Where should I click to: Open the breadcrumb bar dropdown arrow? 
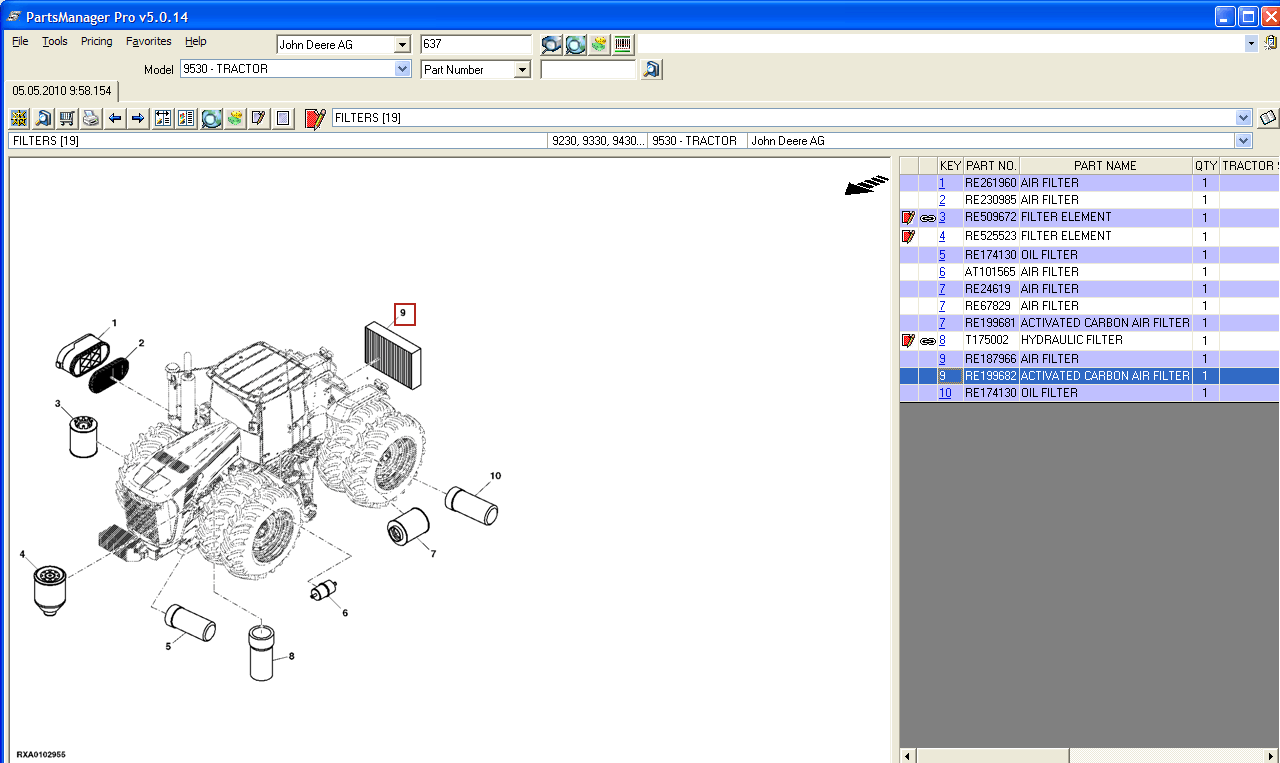point(1244,141)
